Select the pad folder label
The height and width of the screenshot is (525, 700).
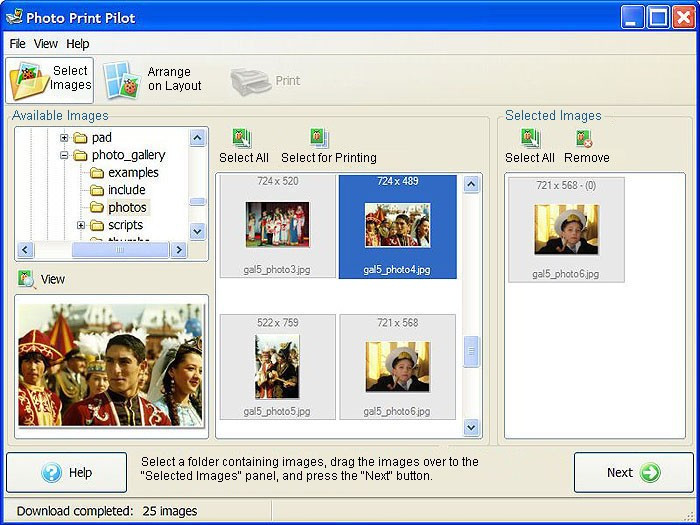tap(102, 138)
